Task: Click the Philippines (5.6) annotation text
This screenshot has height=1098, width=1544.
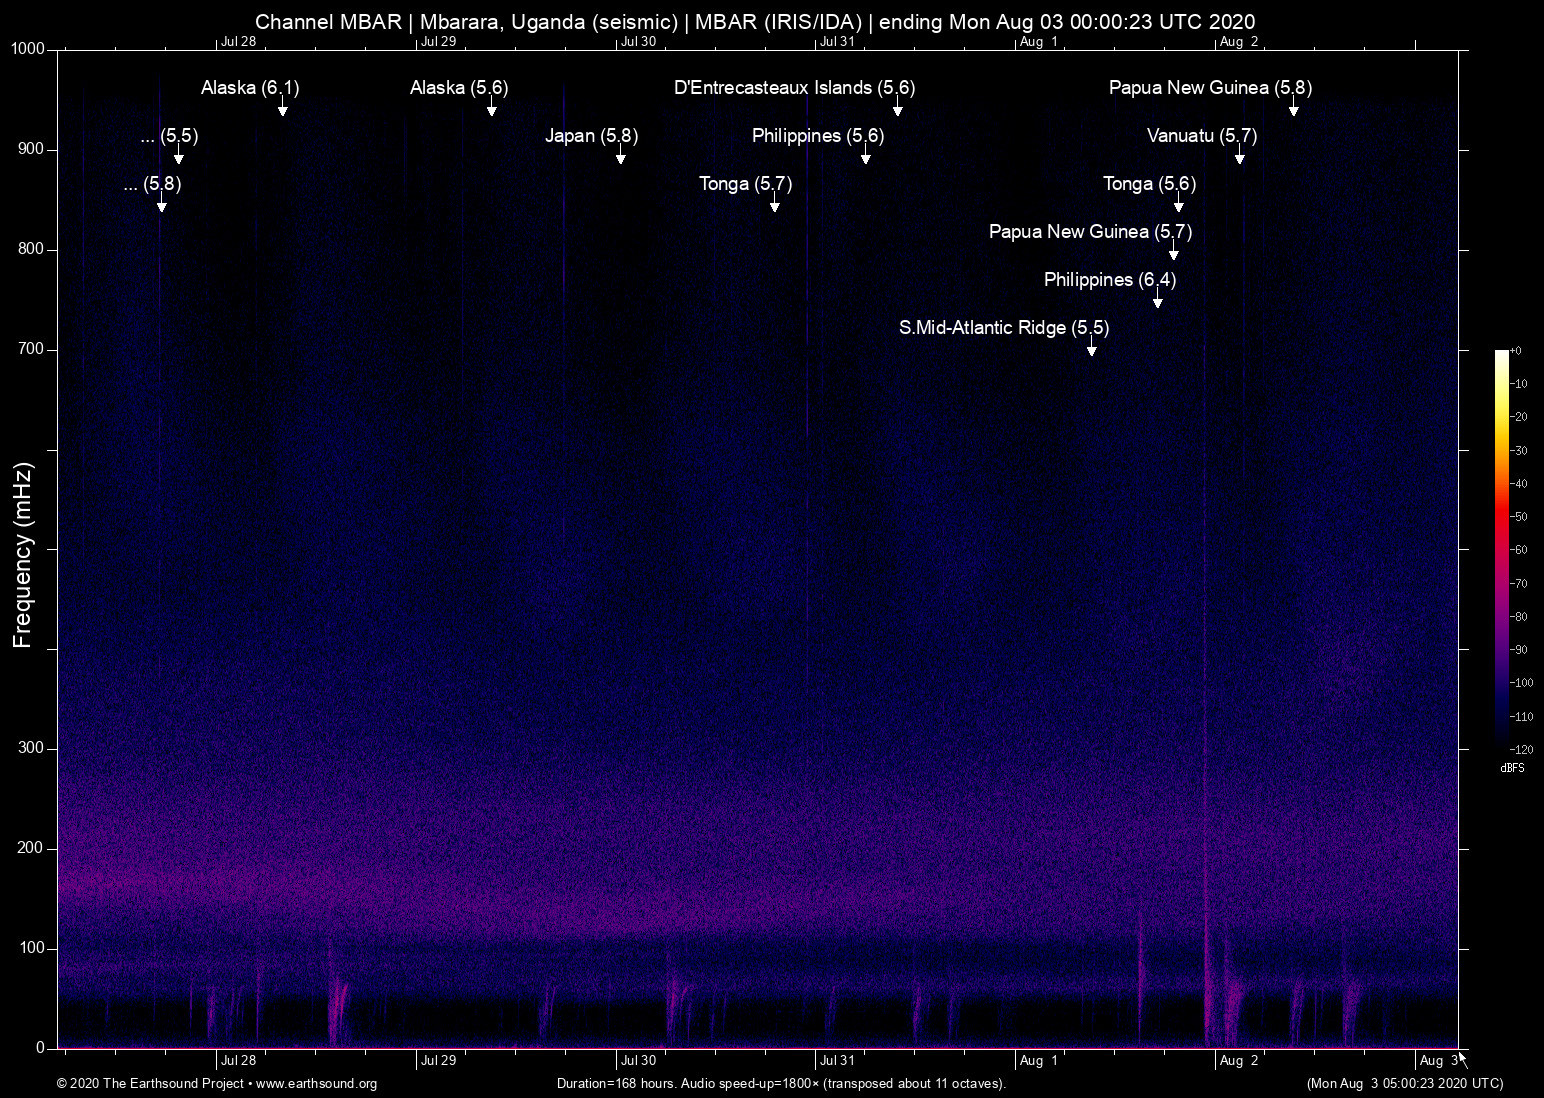Action: click(x=817, y=136)
